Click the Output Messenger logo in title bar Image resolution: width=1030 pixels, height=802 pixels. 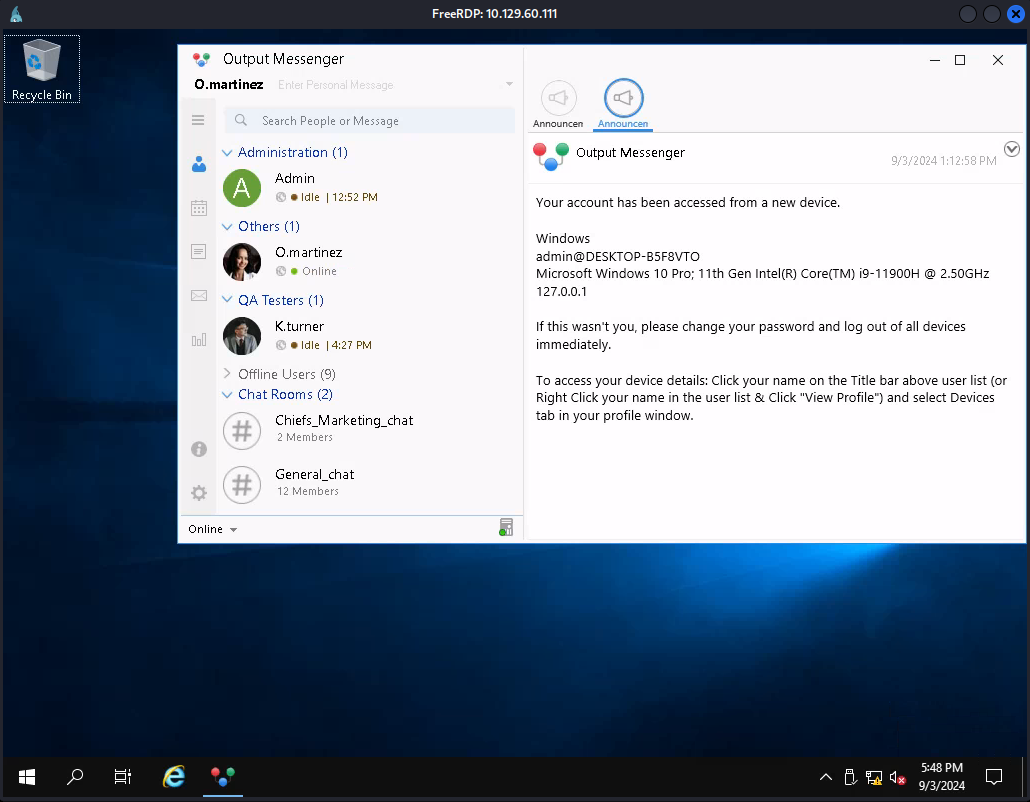[x=201, y=60]
